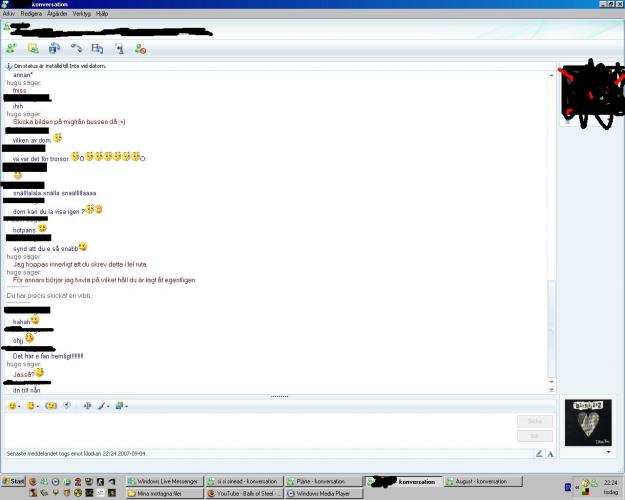625x500 pixels.
Task: Click 'Du har precis skickat en vibb' notice
Action: point(49,295)
